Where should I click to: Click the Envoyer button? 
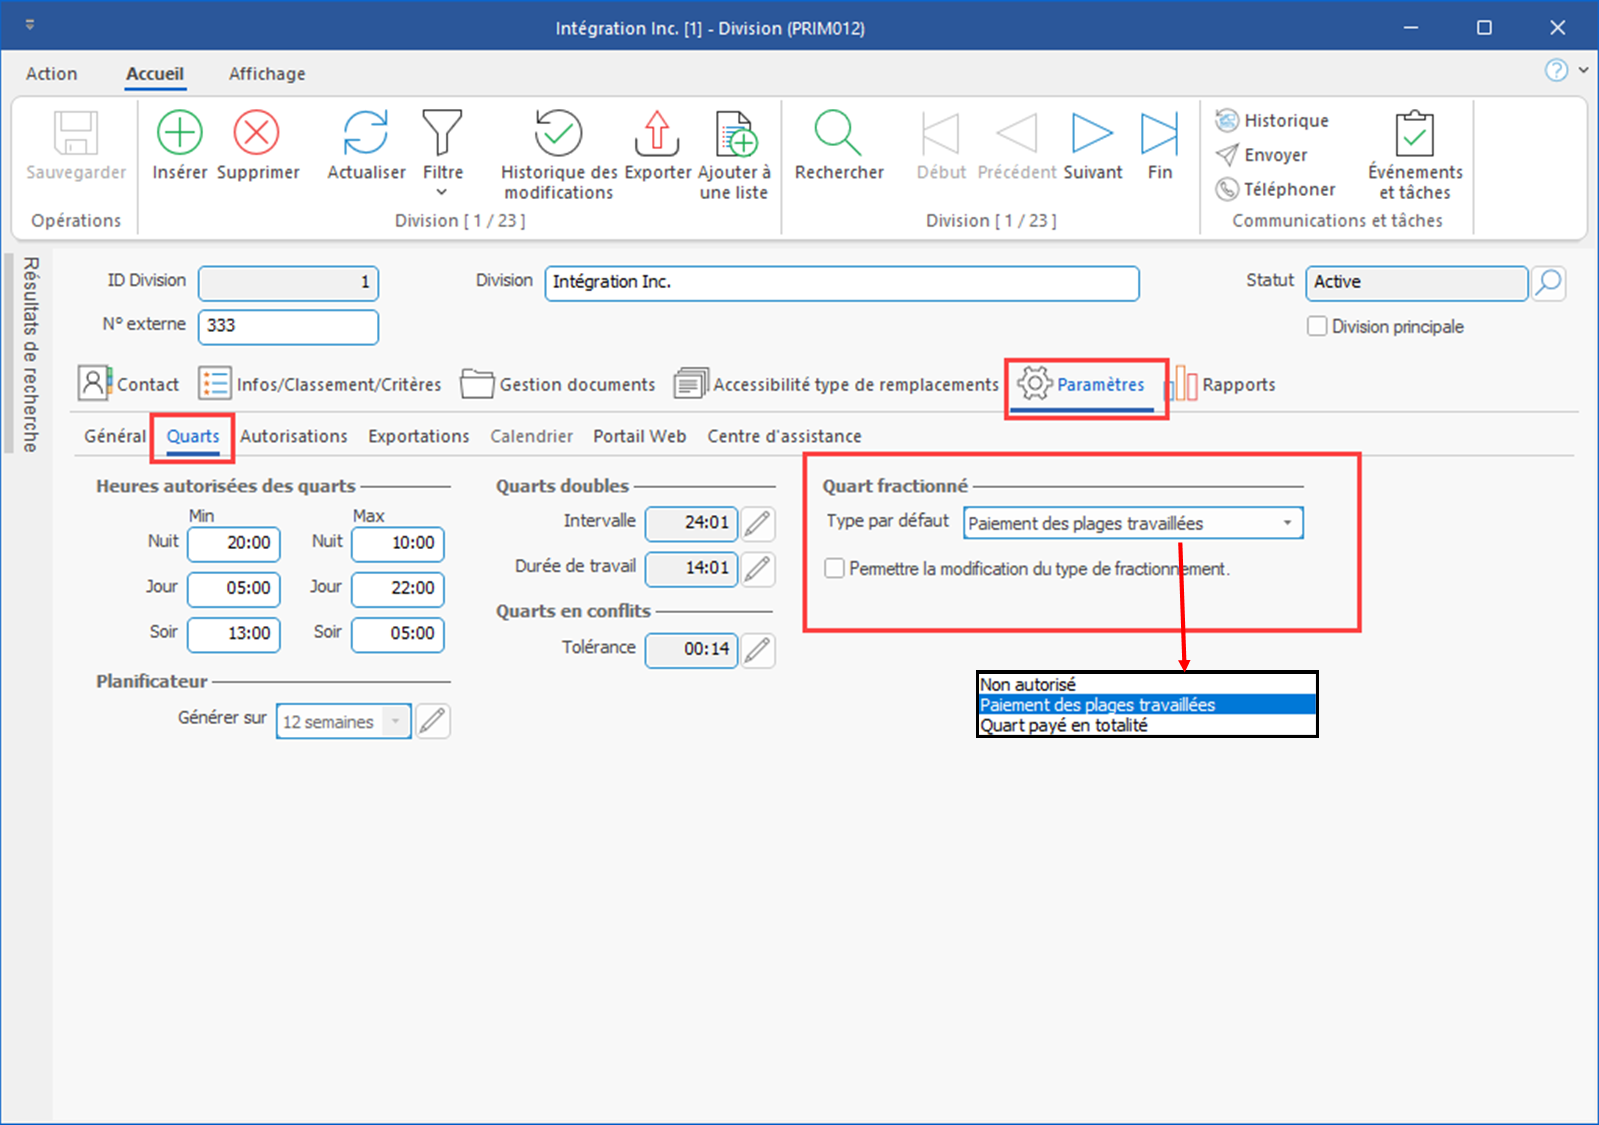coord(1263,155)
